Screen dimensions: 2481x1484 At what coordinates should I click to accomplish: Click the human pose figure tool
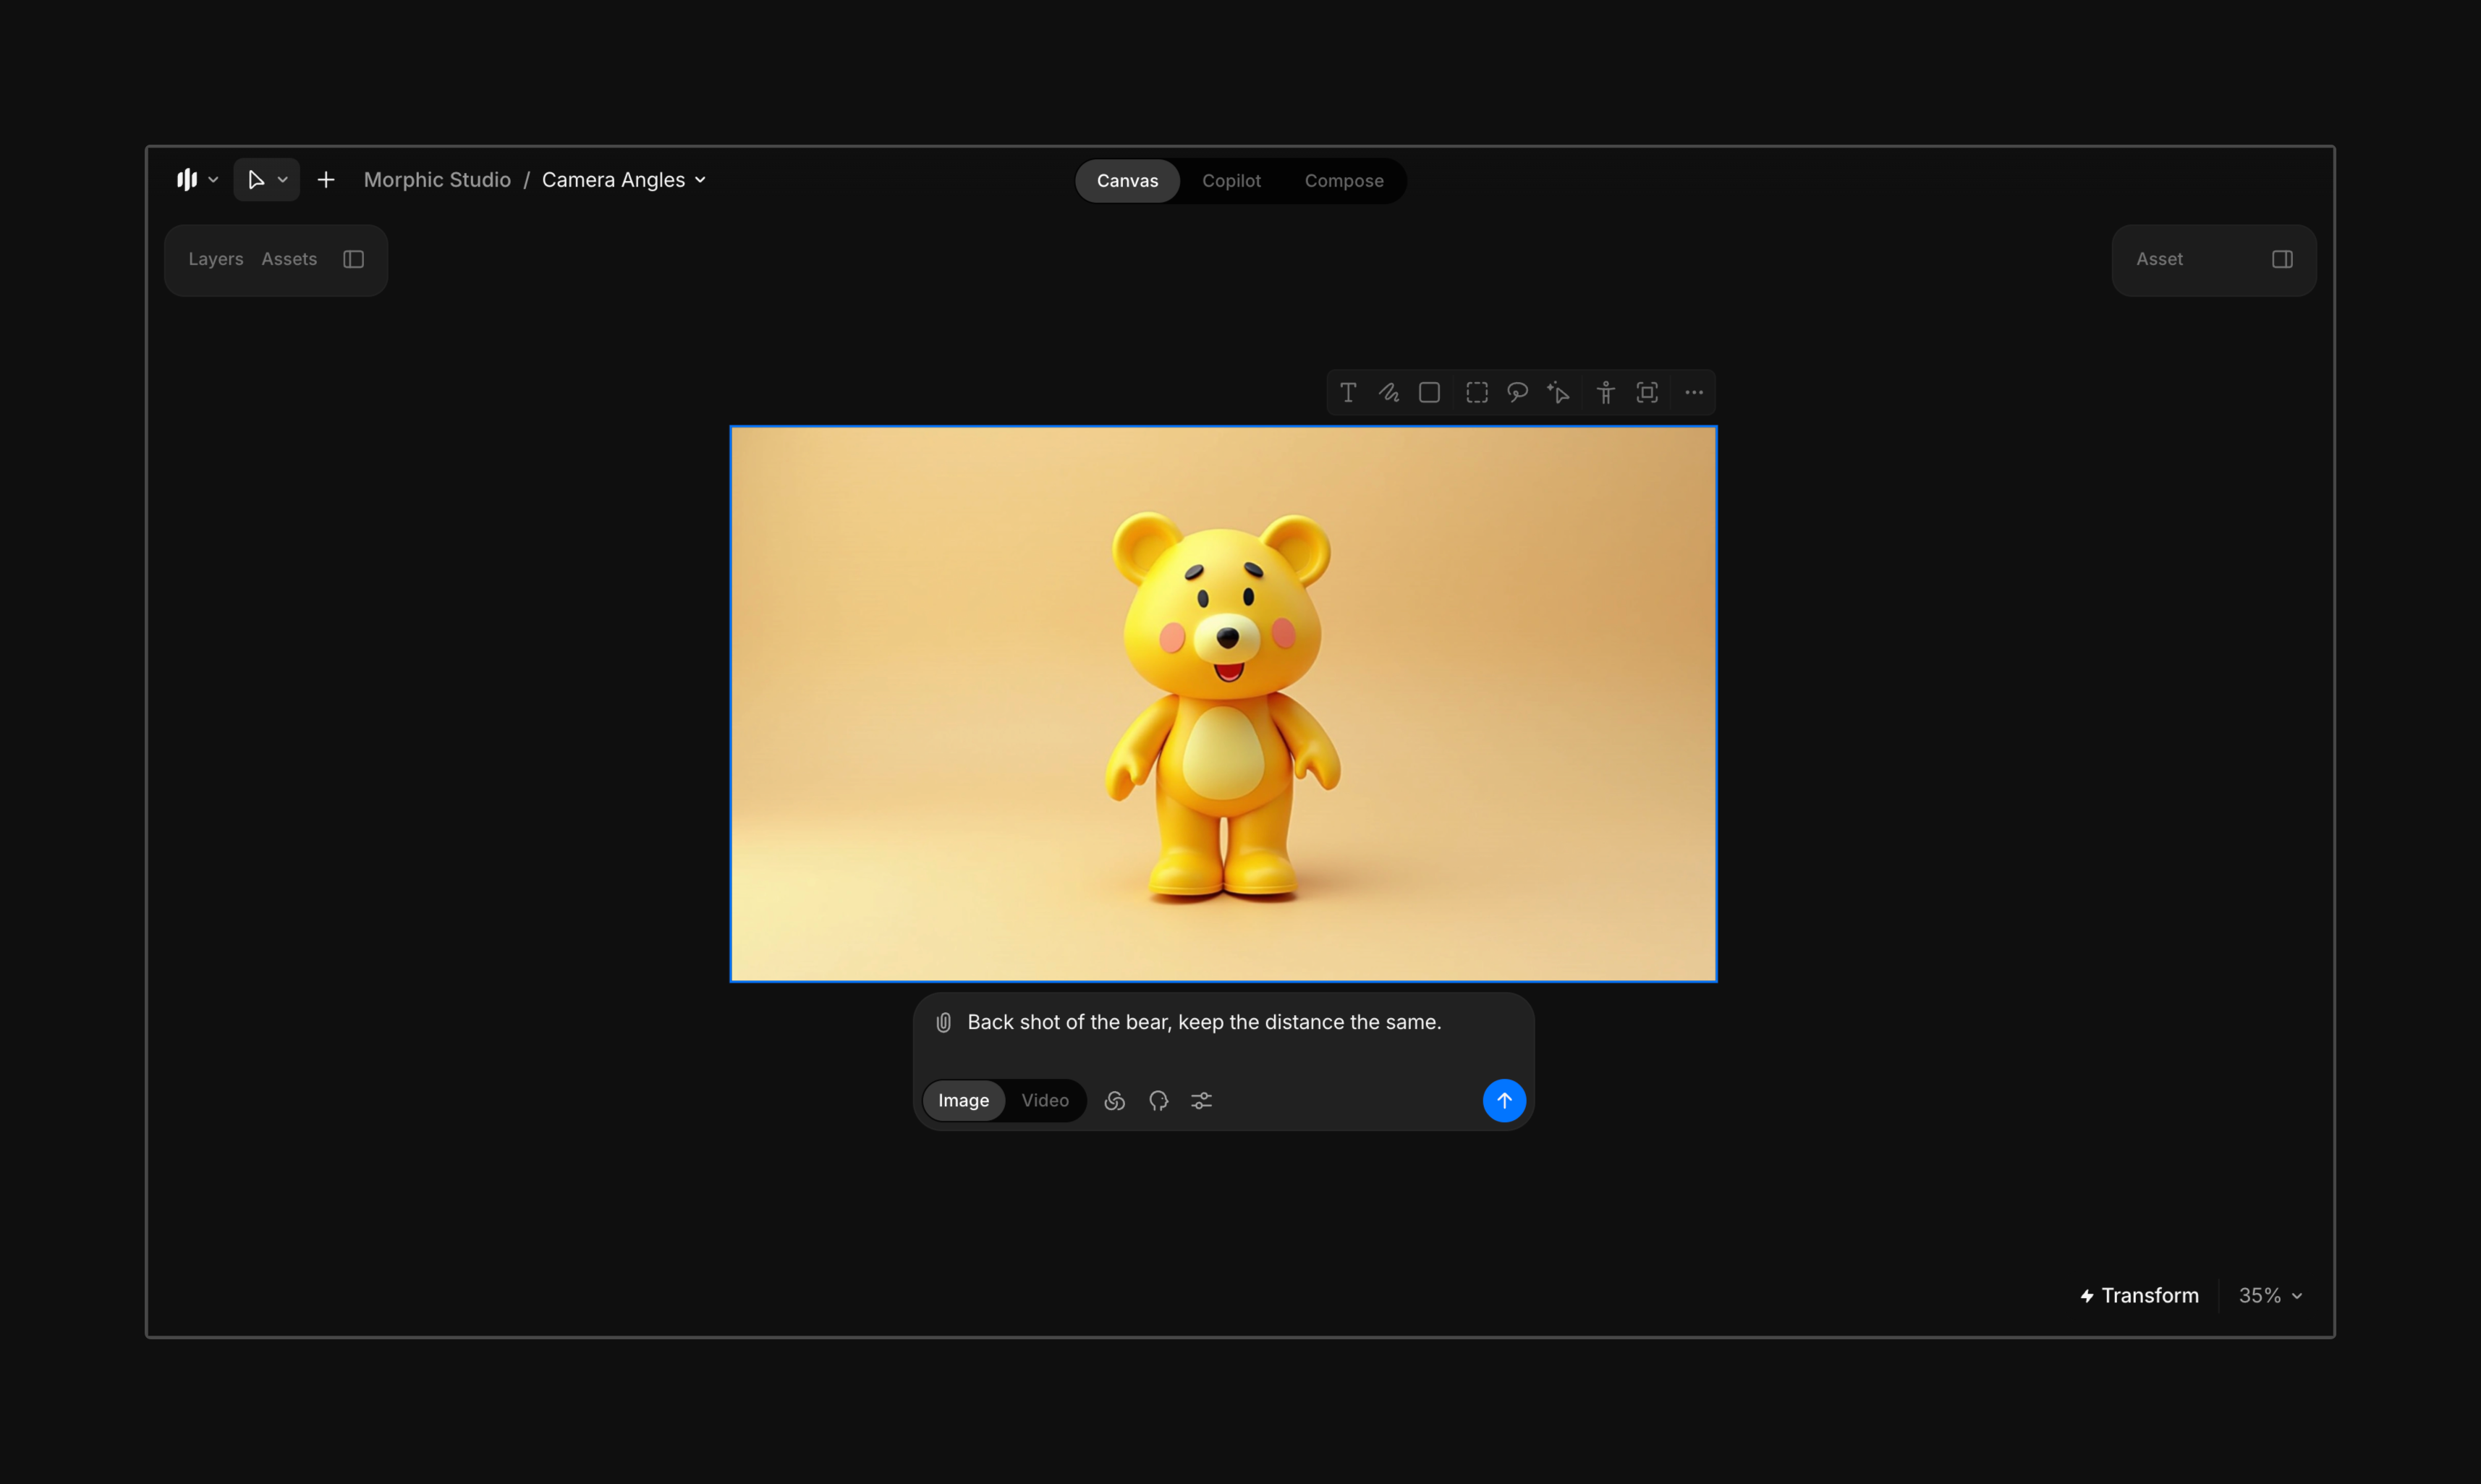coord(1606,393)
